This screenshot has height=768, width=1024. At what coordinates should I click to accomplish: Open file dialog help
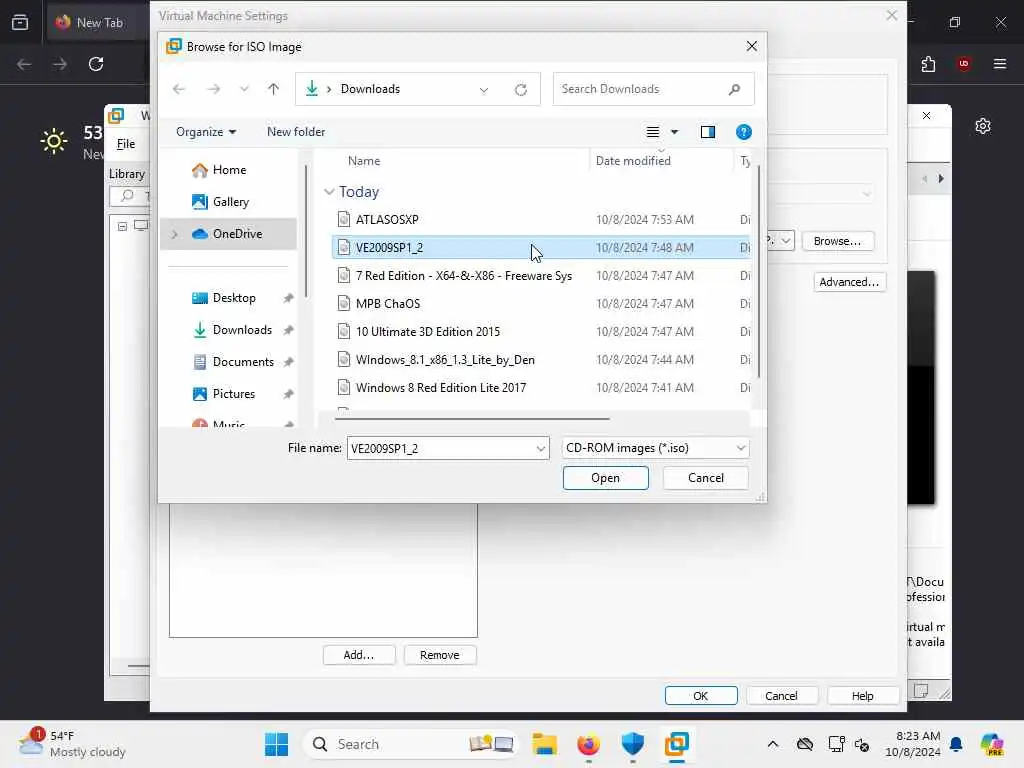(x=743, y=132)
